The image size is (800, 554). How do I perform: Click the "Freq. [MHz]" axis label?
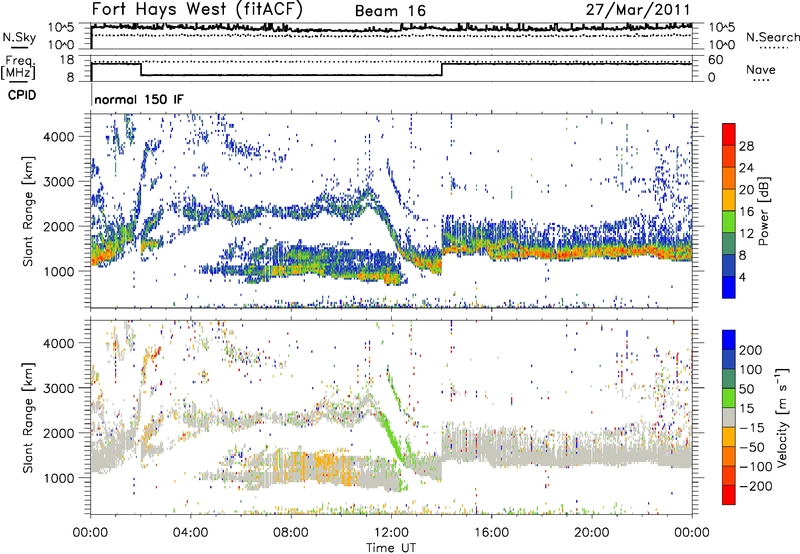click(18, 67)
